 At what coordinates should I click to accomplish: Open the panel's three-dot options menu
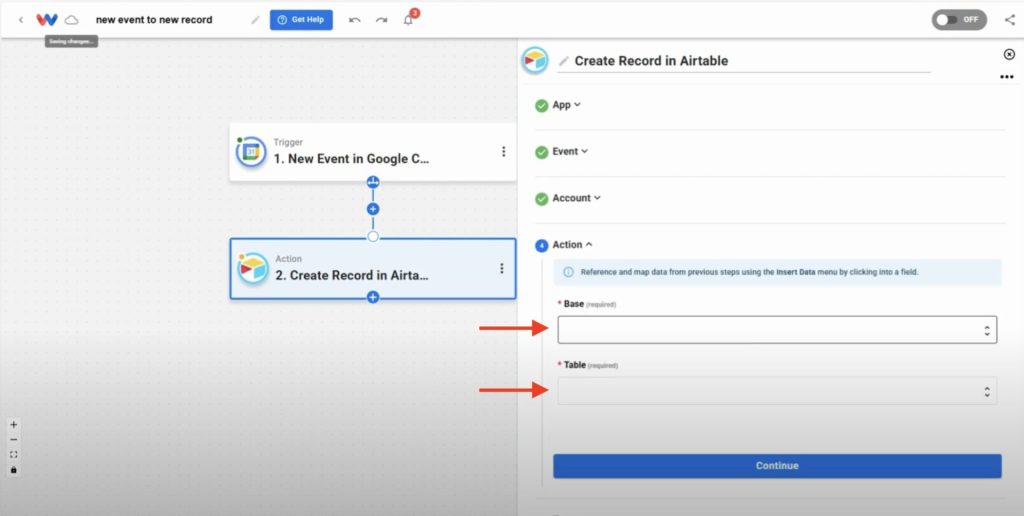(1006, 77)
